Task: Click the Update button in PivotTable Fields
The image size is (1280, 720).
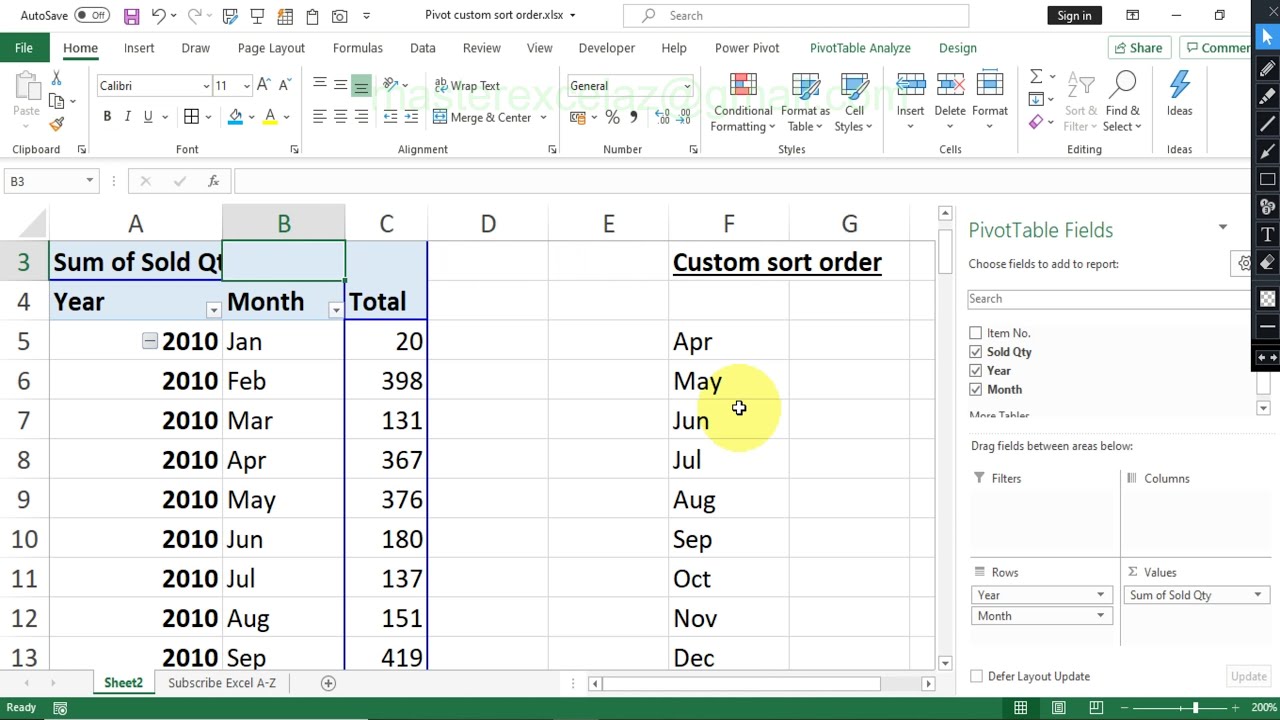Action: pyautogui.click(x=1248, y=677)
